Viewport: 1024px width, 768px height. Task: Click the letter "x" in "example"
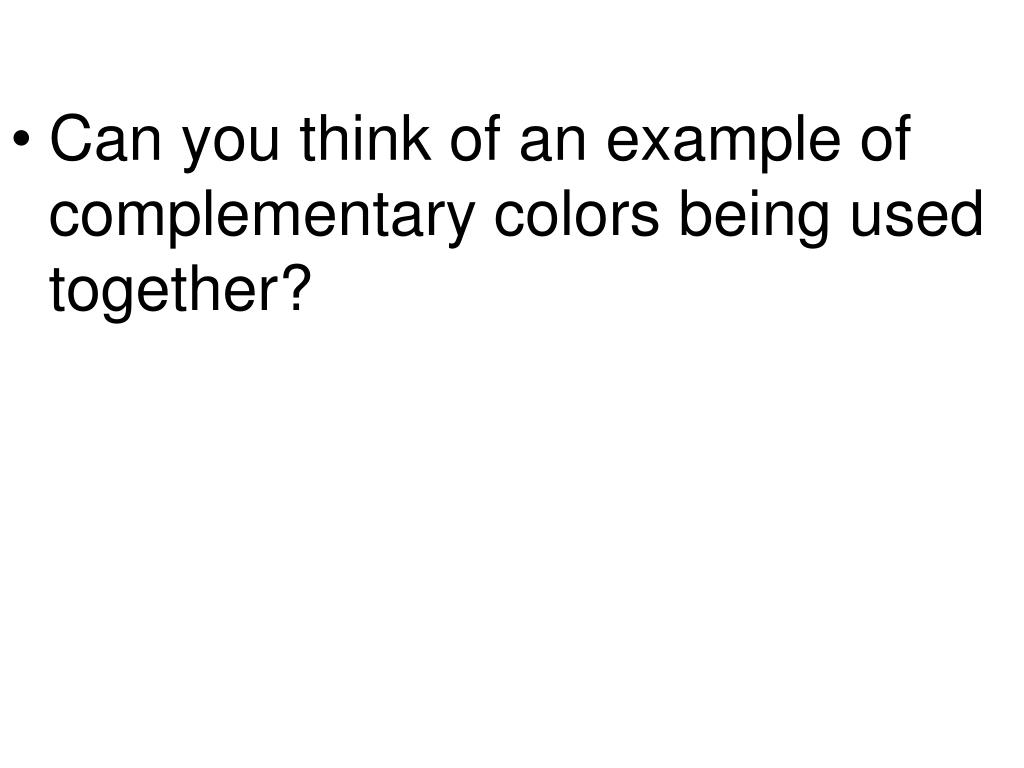(660, 145)
